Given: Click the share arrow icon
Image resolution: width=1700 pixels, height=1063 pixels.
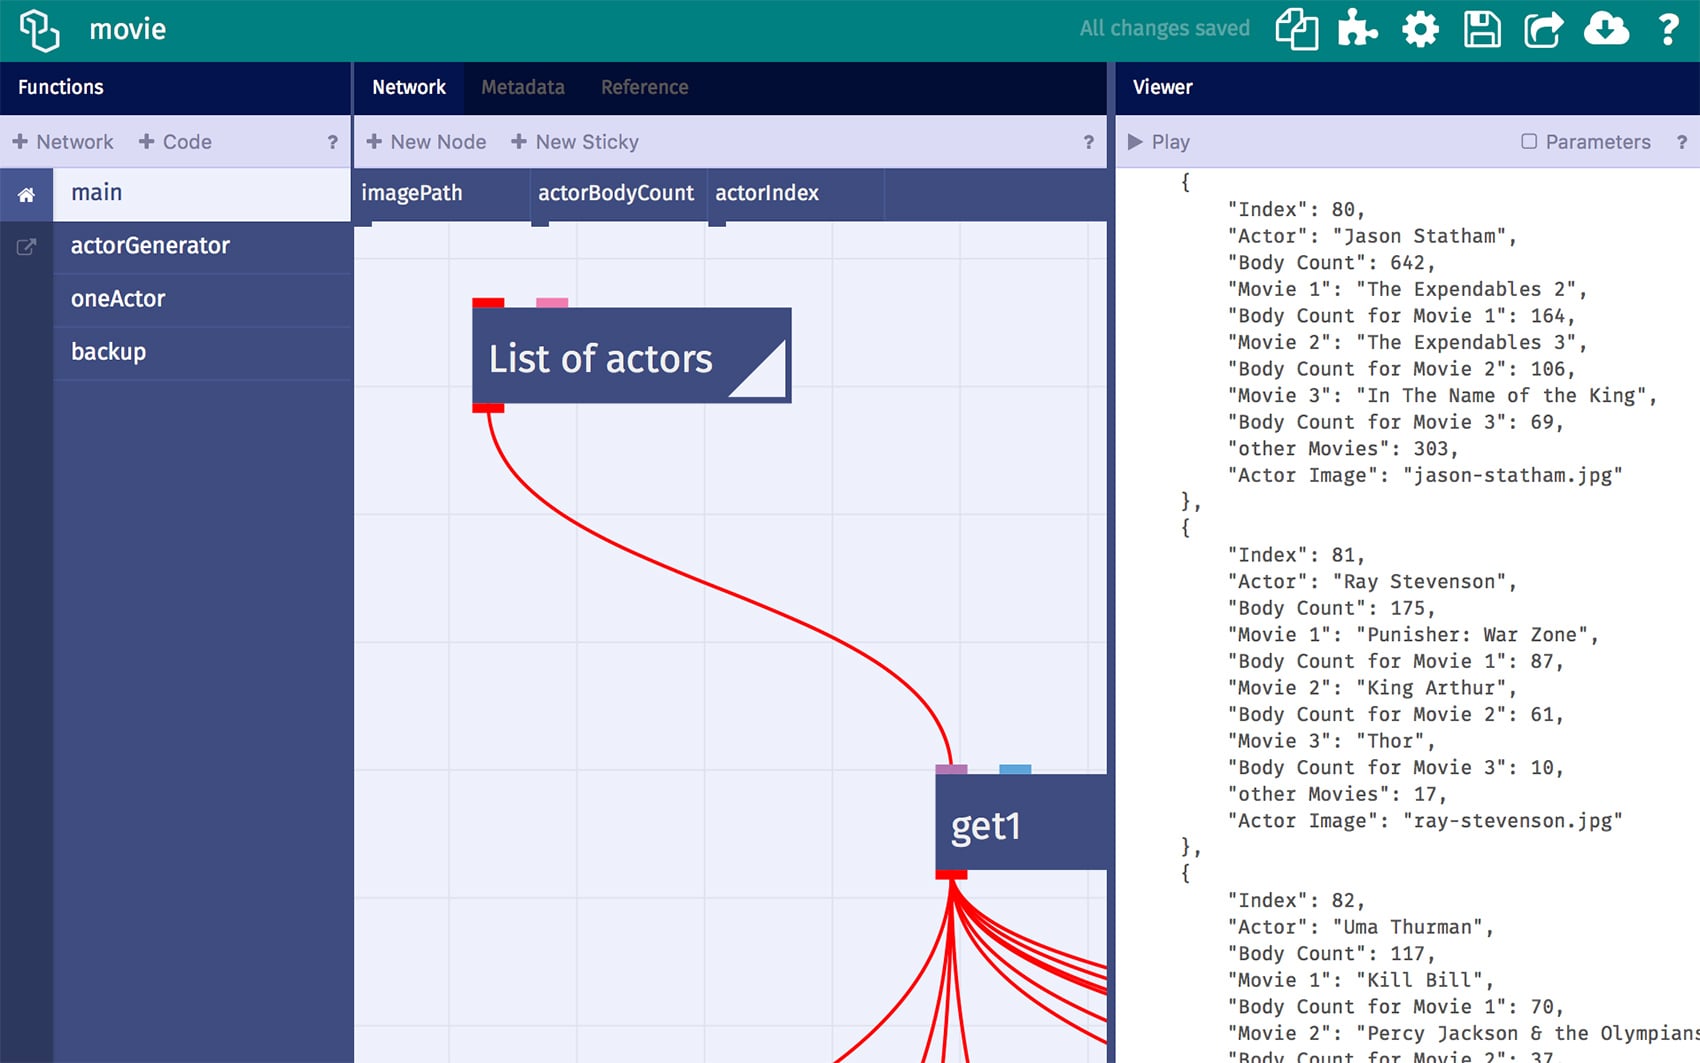Looking at the screenshot, I should point(1543,30).
